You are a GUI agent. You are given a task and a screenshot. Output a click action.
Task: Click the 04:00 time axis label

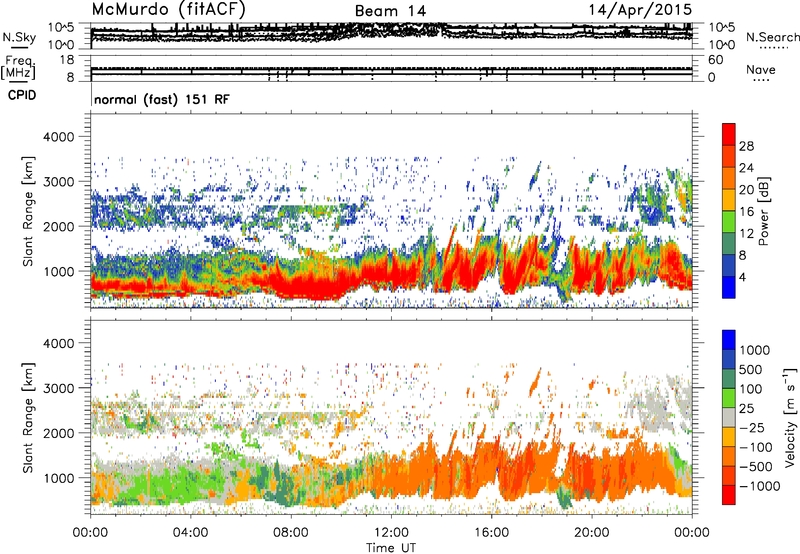(x=191, y=533)
